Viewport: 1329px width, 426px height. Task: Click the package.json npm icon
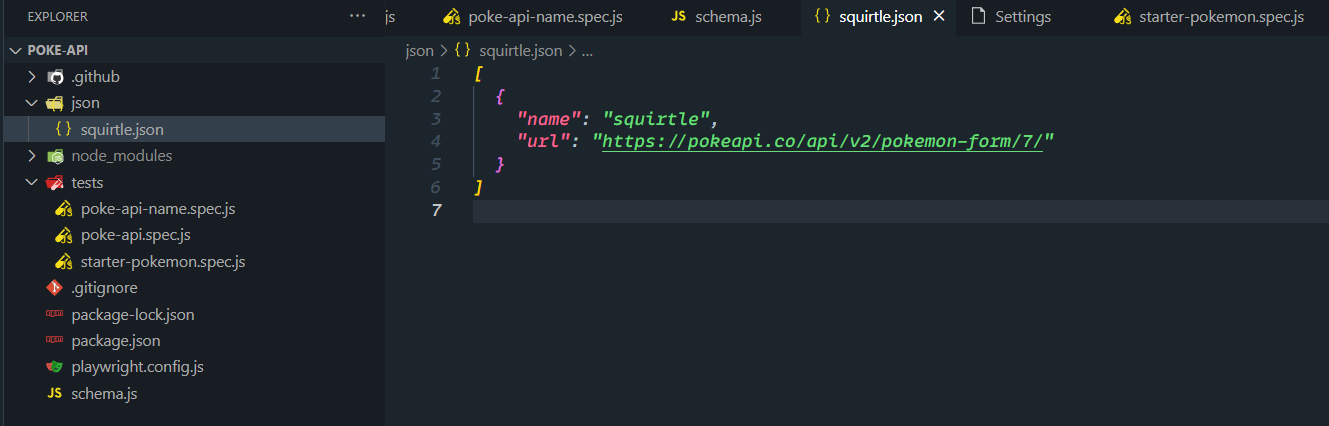point(56,341)
